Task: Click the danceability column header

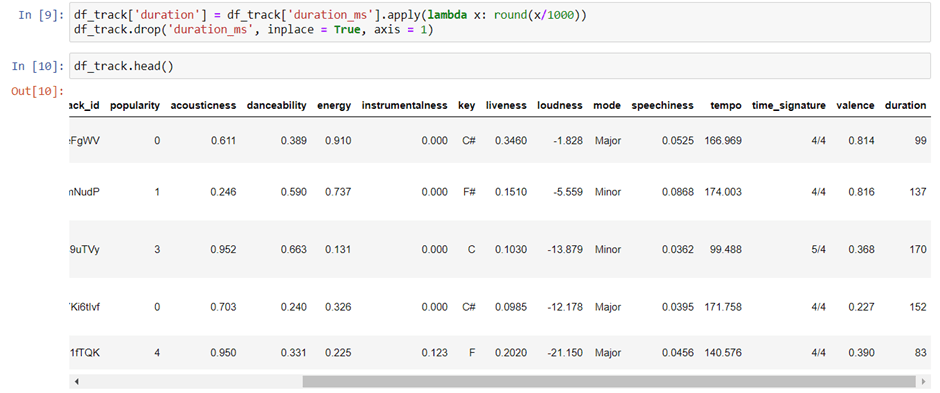Action: (x=276, y=105)
